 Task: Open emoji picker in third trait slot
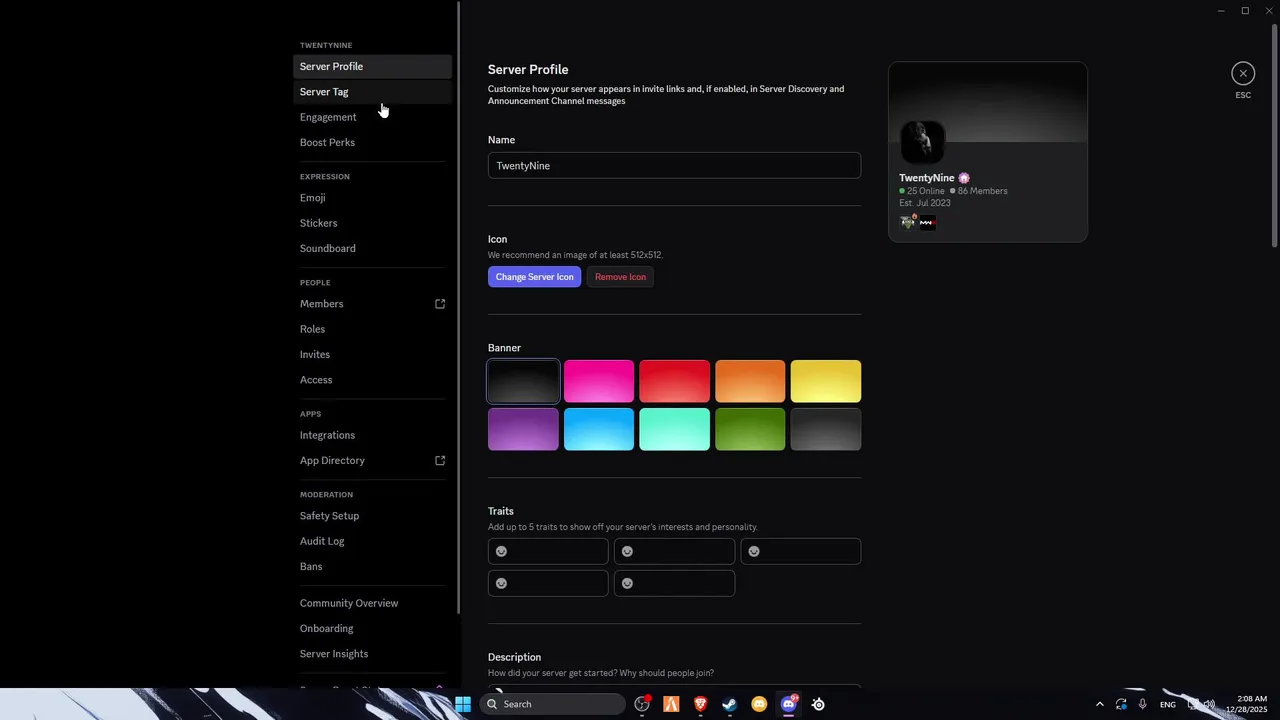[754, 551]
